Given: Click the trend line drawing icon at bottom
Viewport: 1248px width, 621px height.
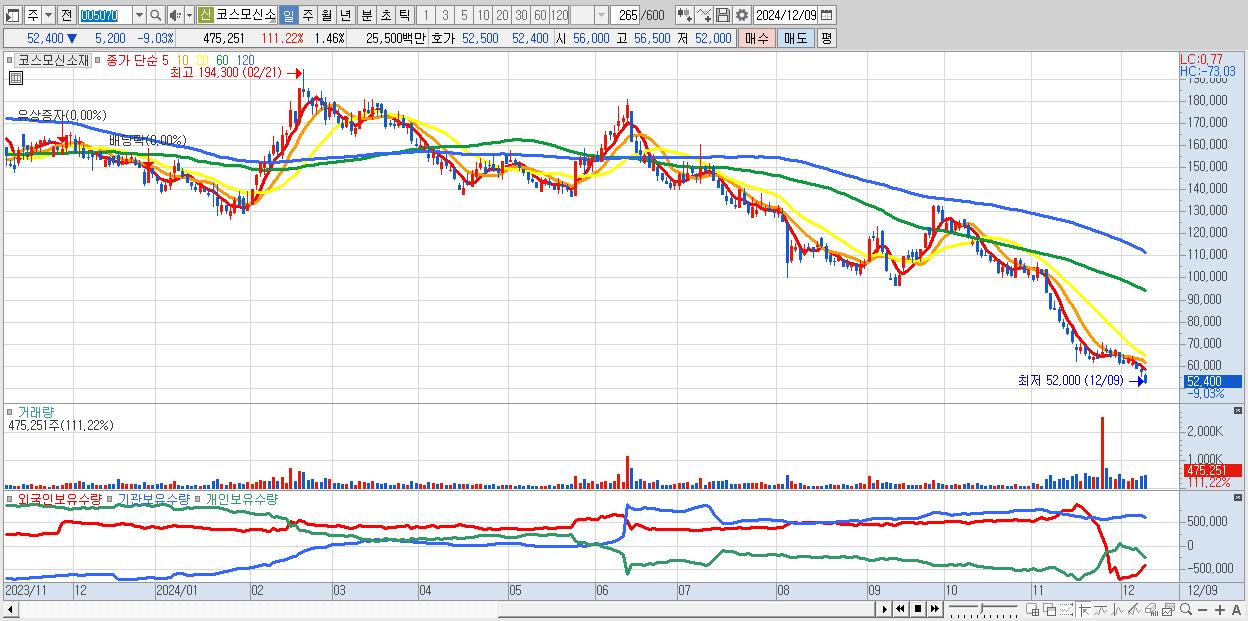Looking at the screenshot, I should pyautogui.click(x=1101, y=610).
